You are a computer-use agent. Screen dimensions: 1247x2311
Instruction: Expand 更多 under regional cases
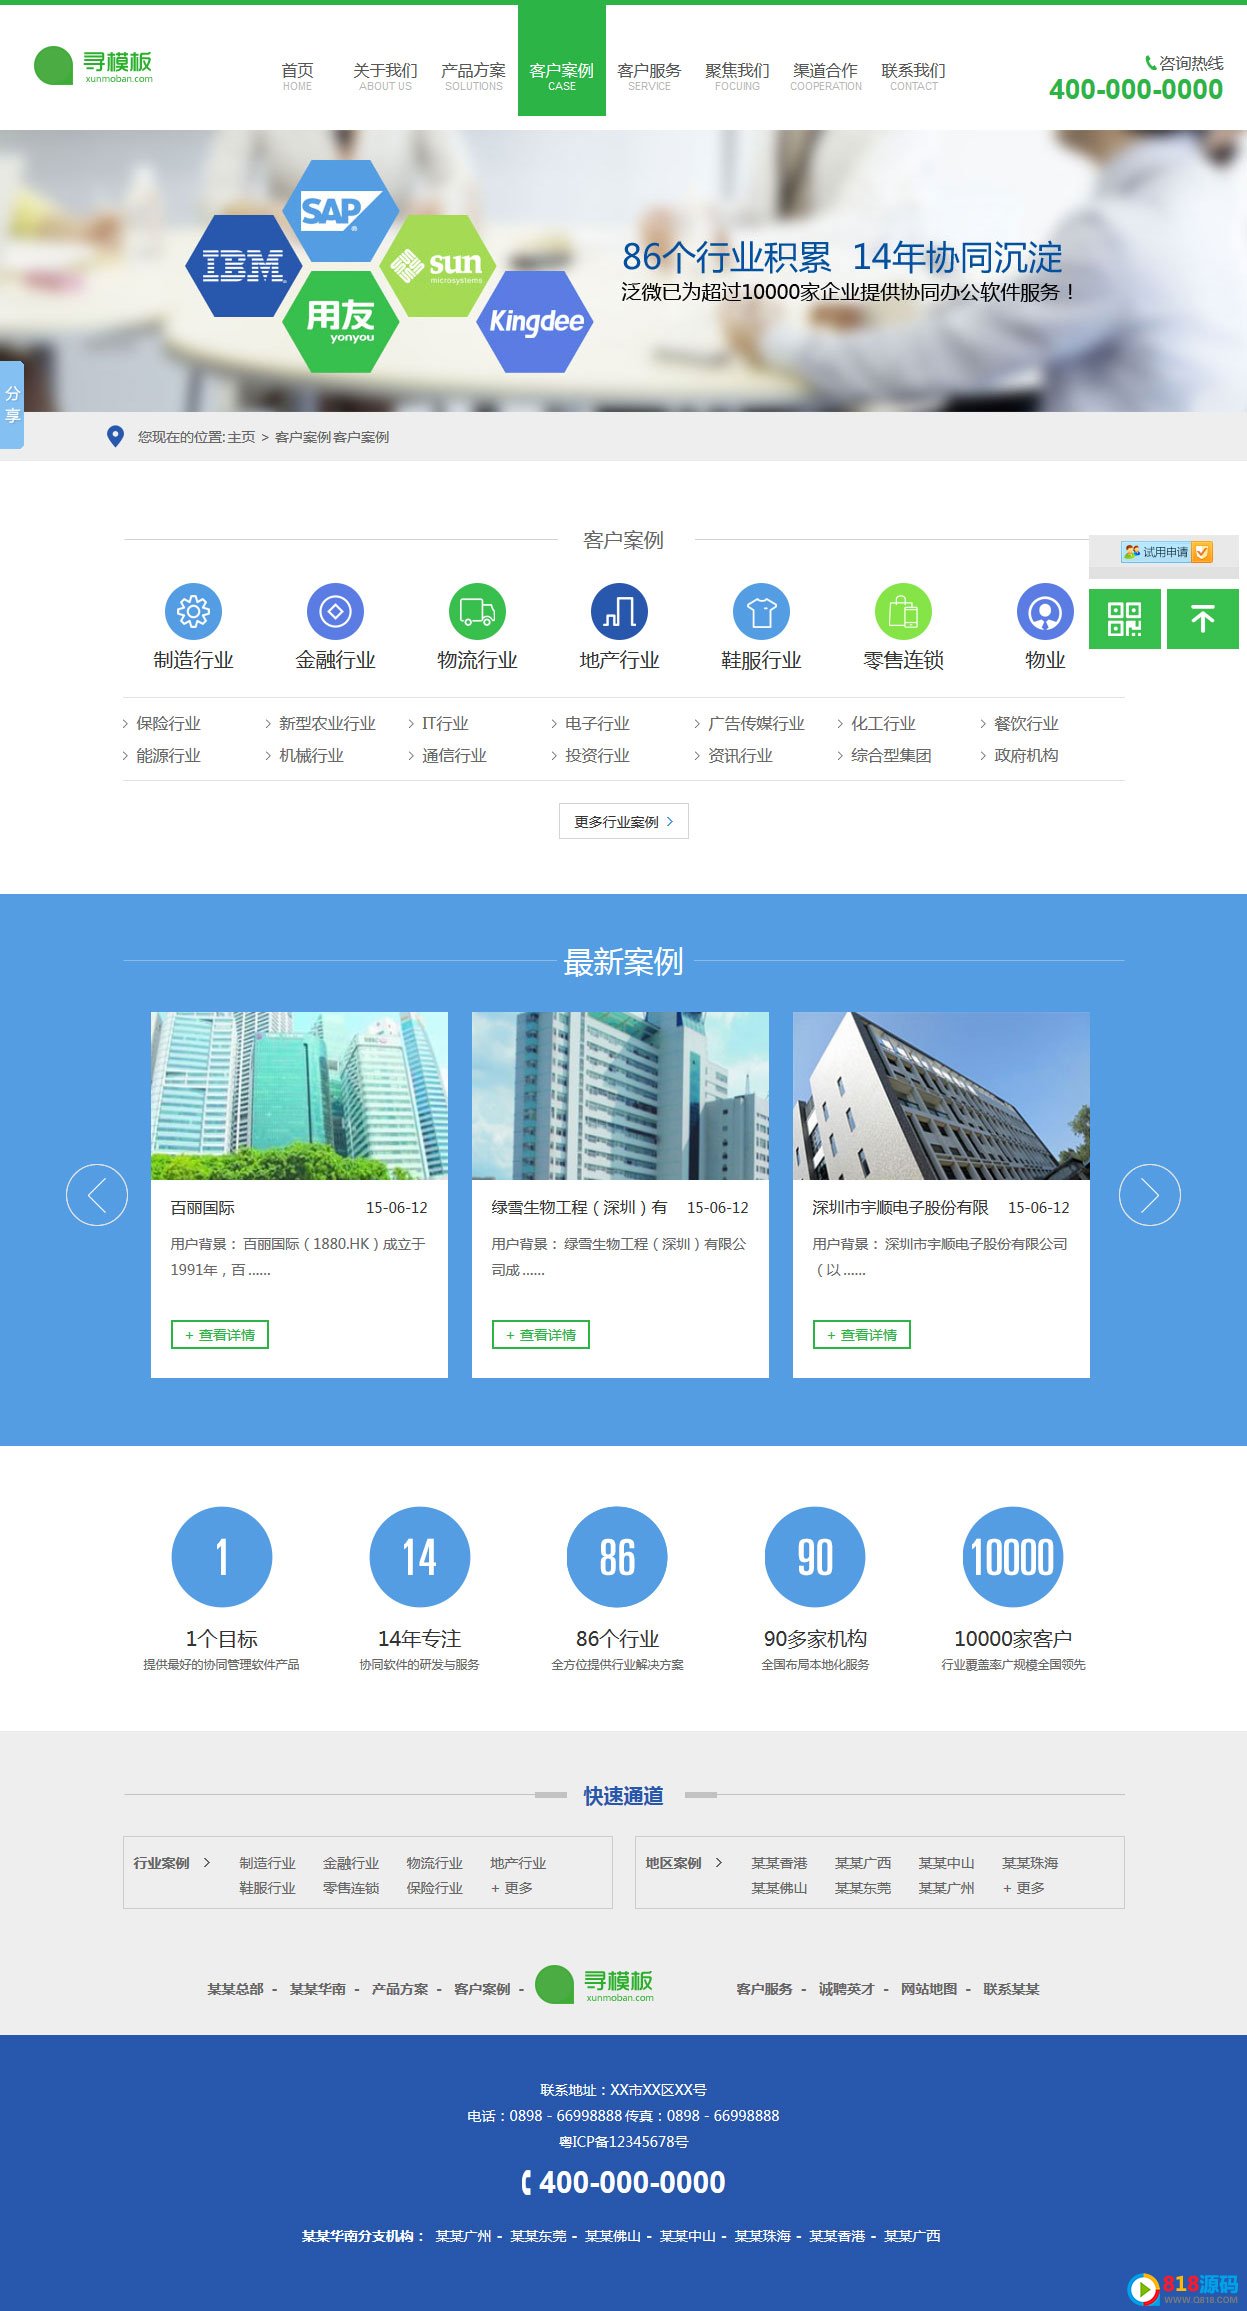[1024, 1888]
